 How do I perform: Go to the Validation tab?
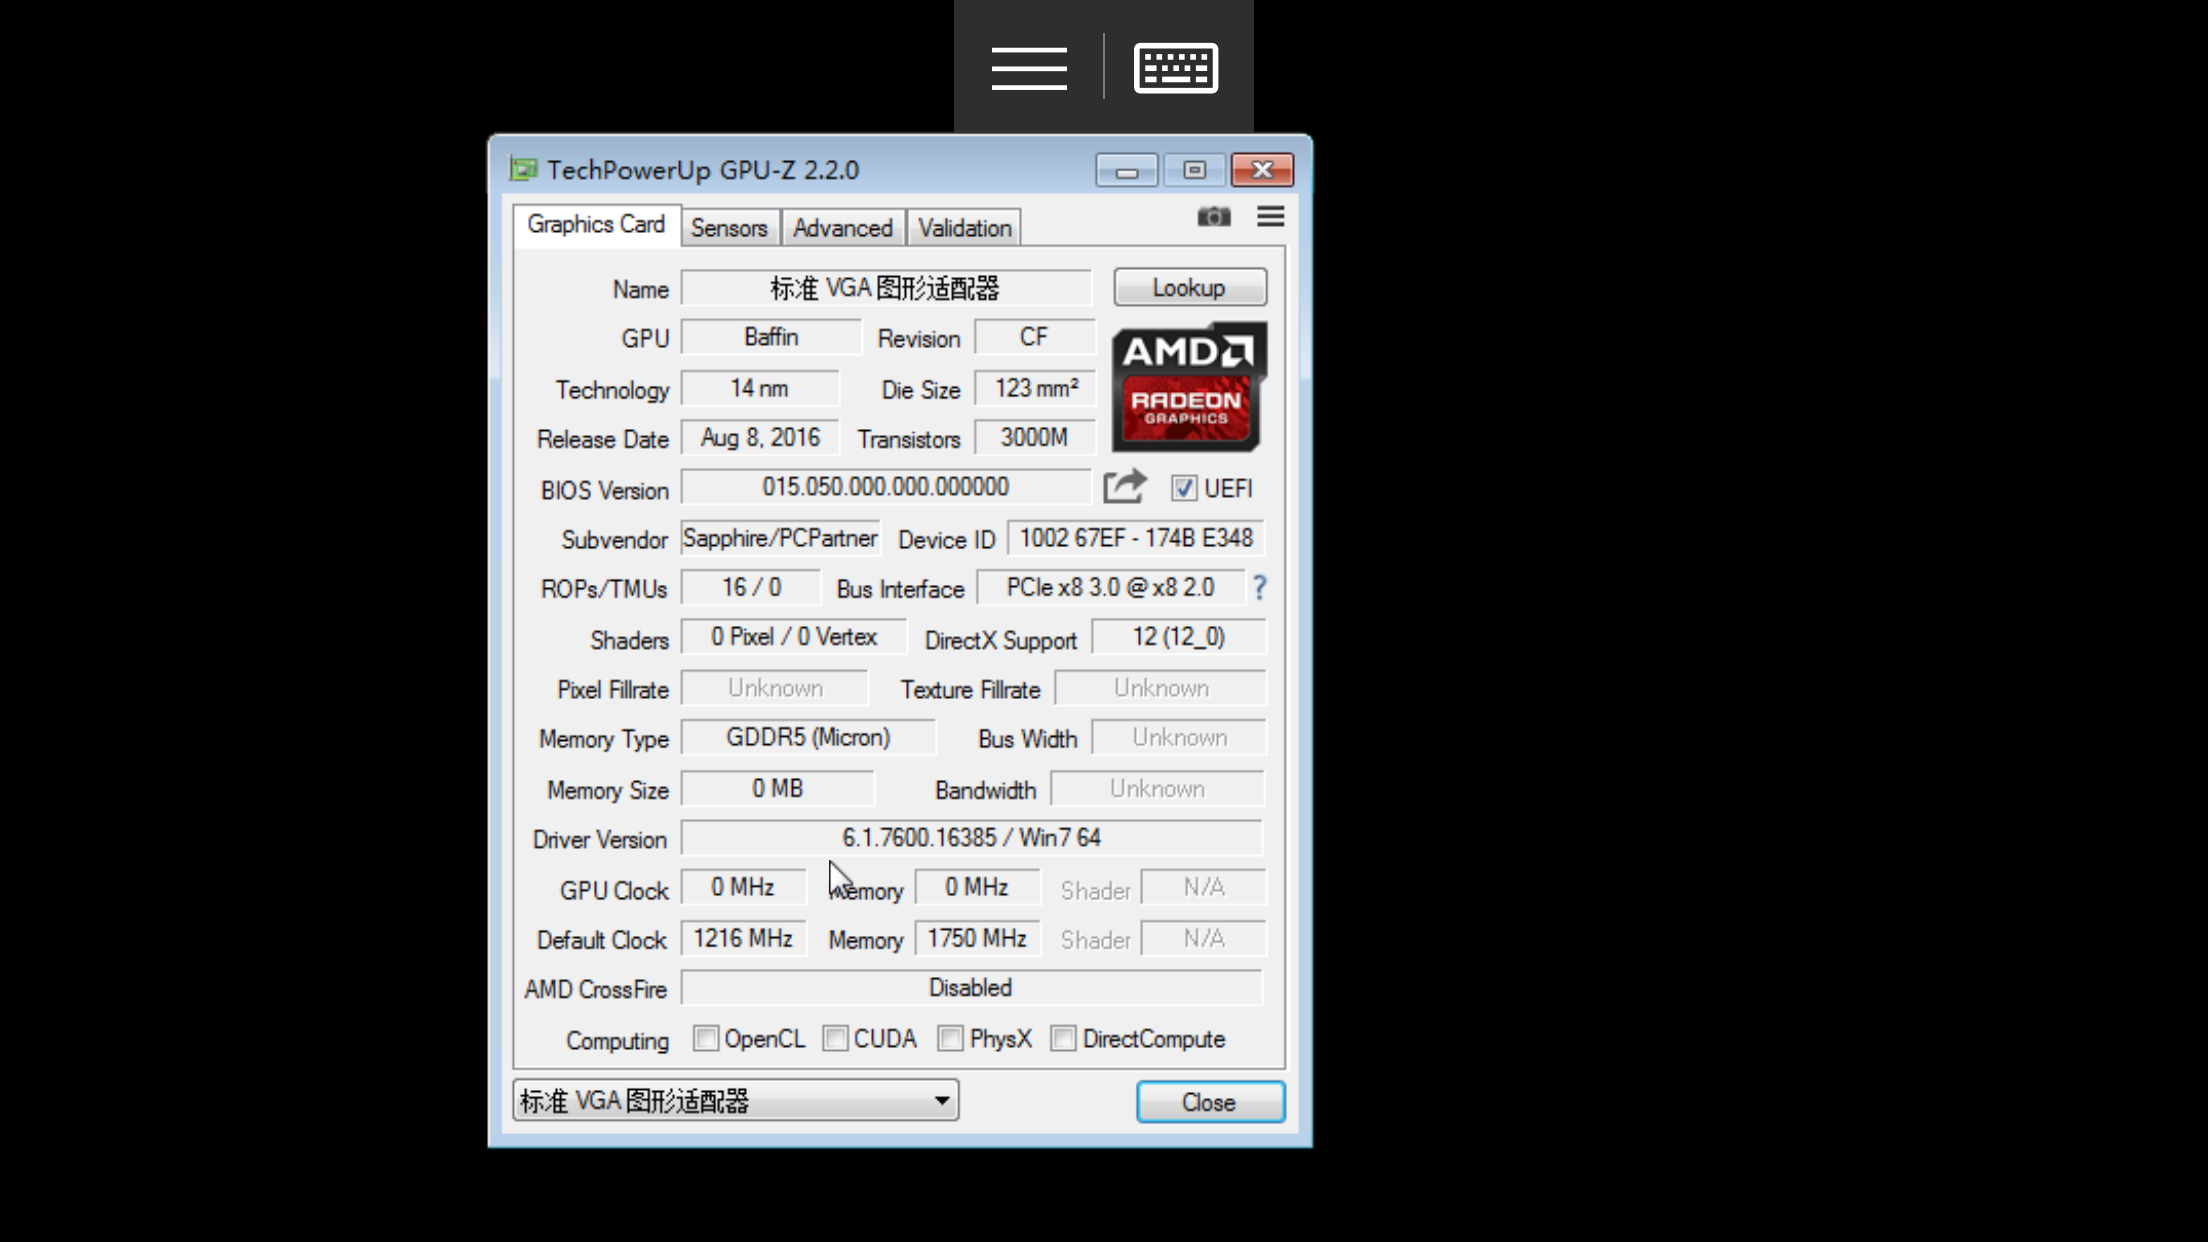pyautogui.click(x=965, y=228)
